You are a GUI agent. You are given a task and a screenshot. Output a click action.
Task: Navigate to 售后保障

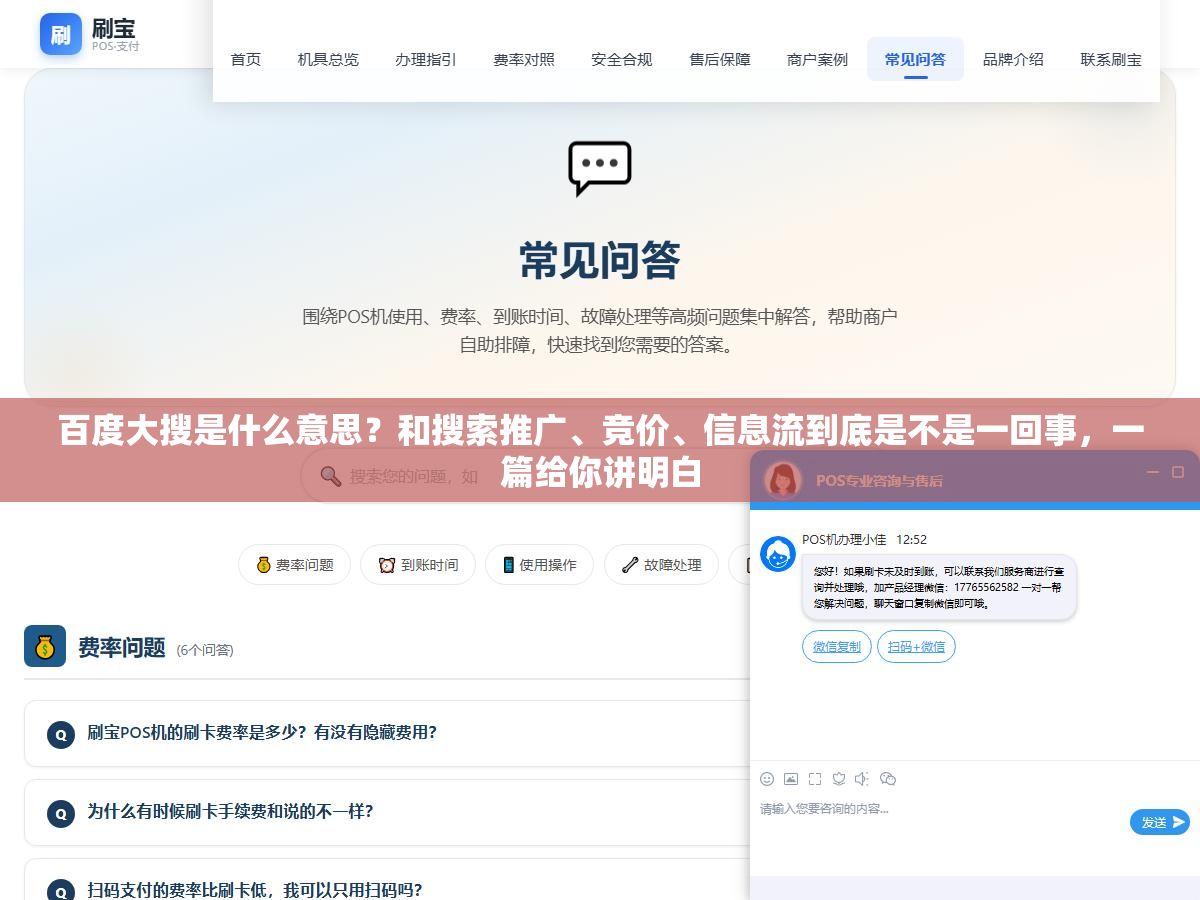tap(720, 59)
